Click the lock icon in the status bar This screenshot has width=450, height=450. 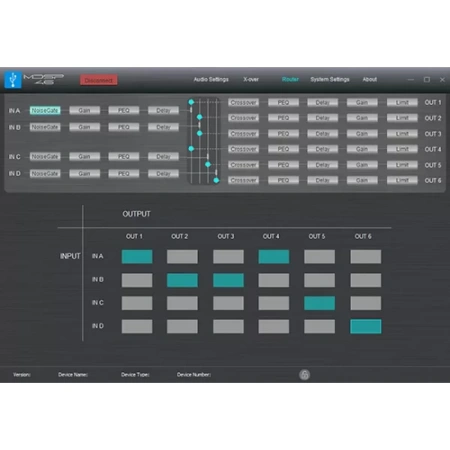pyautogui.click(x=304, y=375)
